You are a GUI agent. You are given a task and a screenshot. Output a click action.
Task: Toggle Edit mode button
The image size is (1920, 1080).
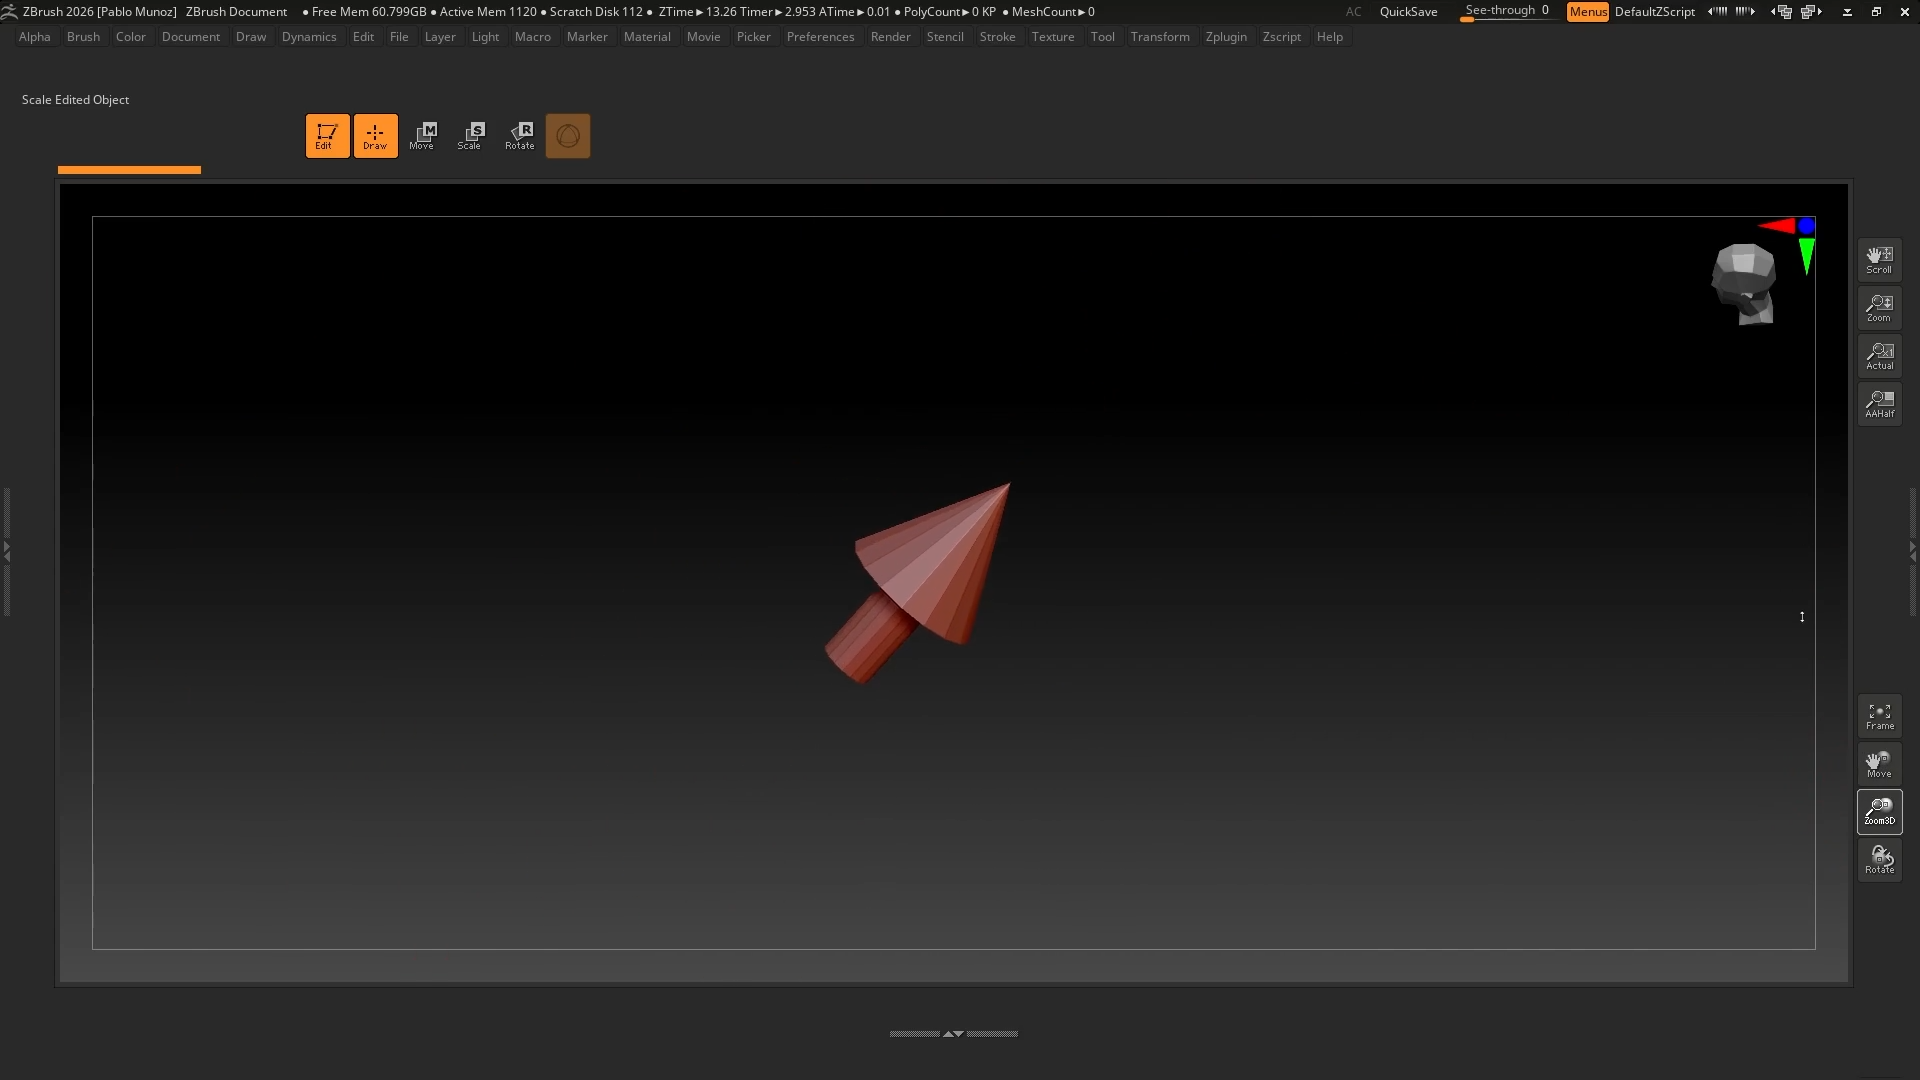[327, 136]
